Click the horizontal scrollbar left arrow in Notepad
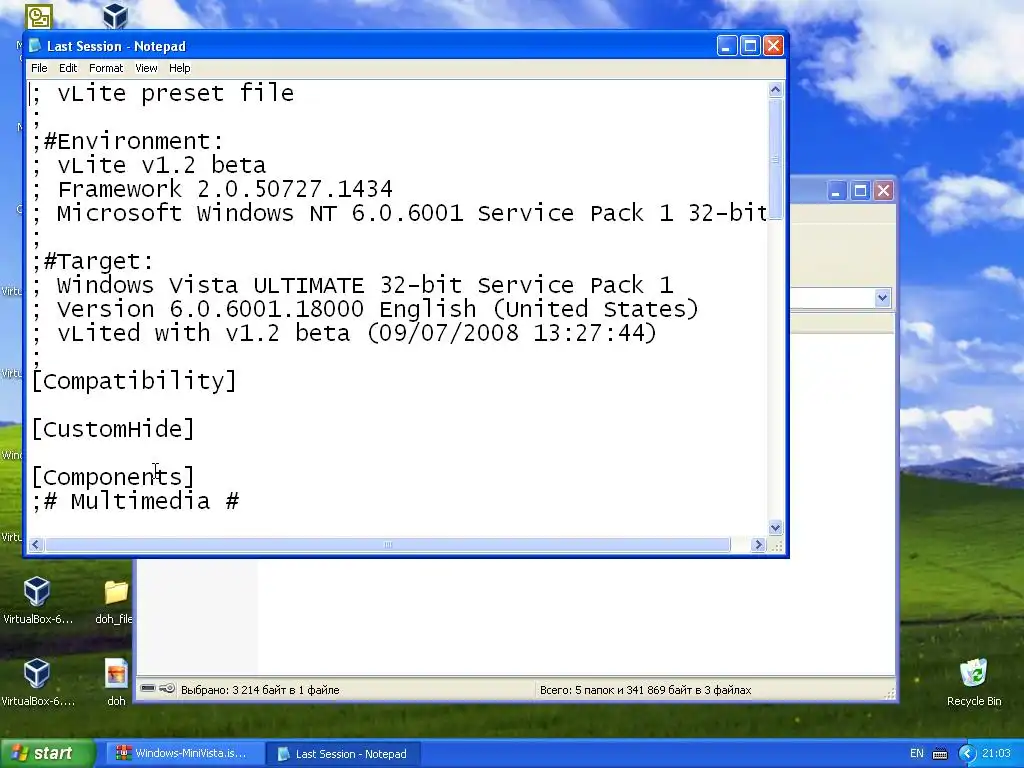Viewport: 1024px width, 768px height. [36, 545]
